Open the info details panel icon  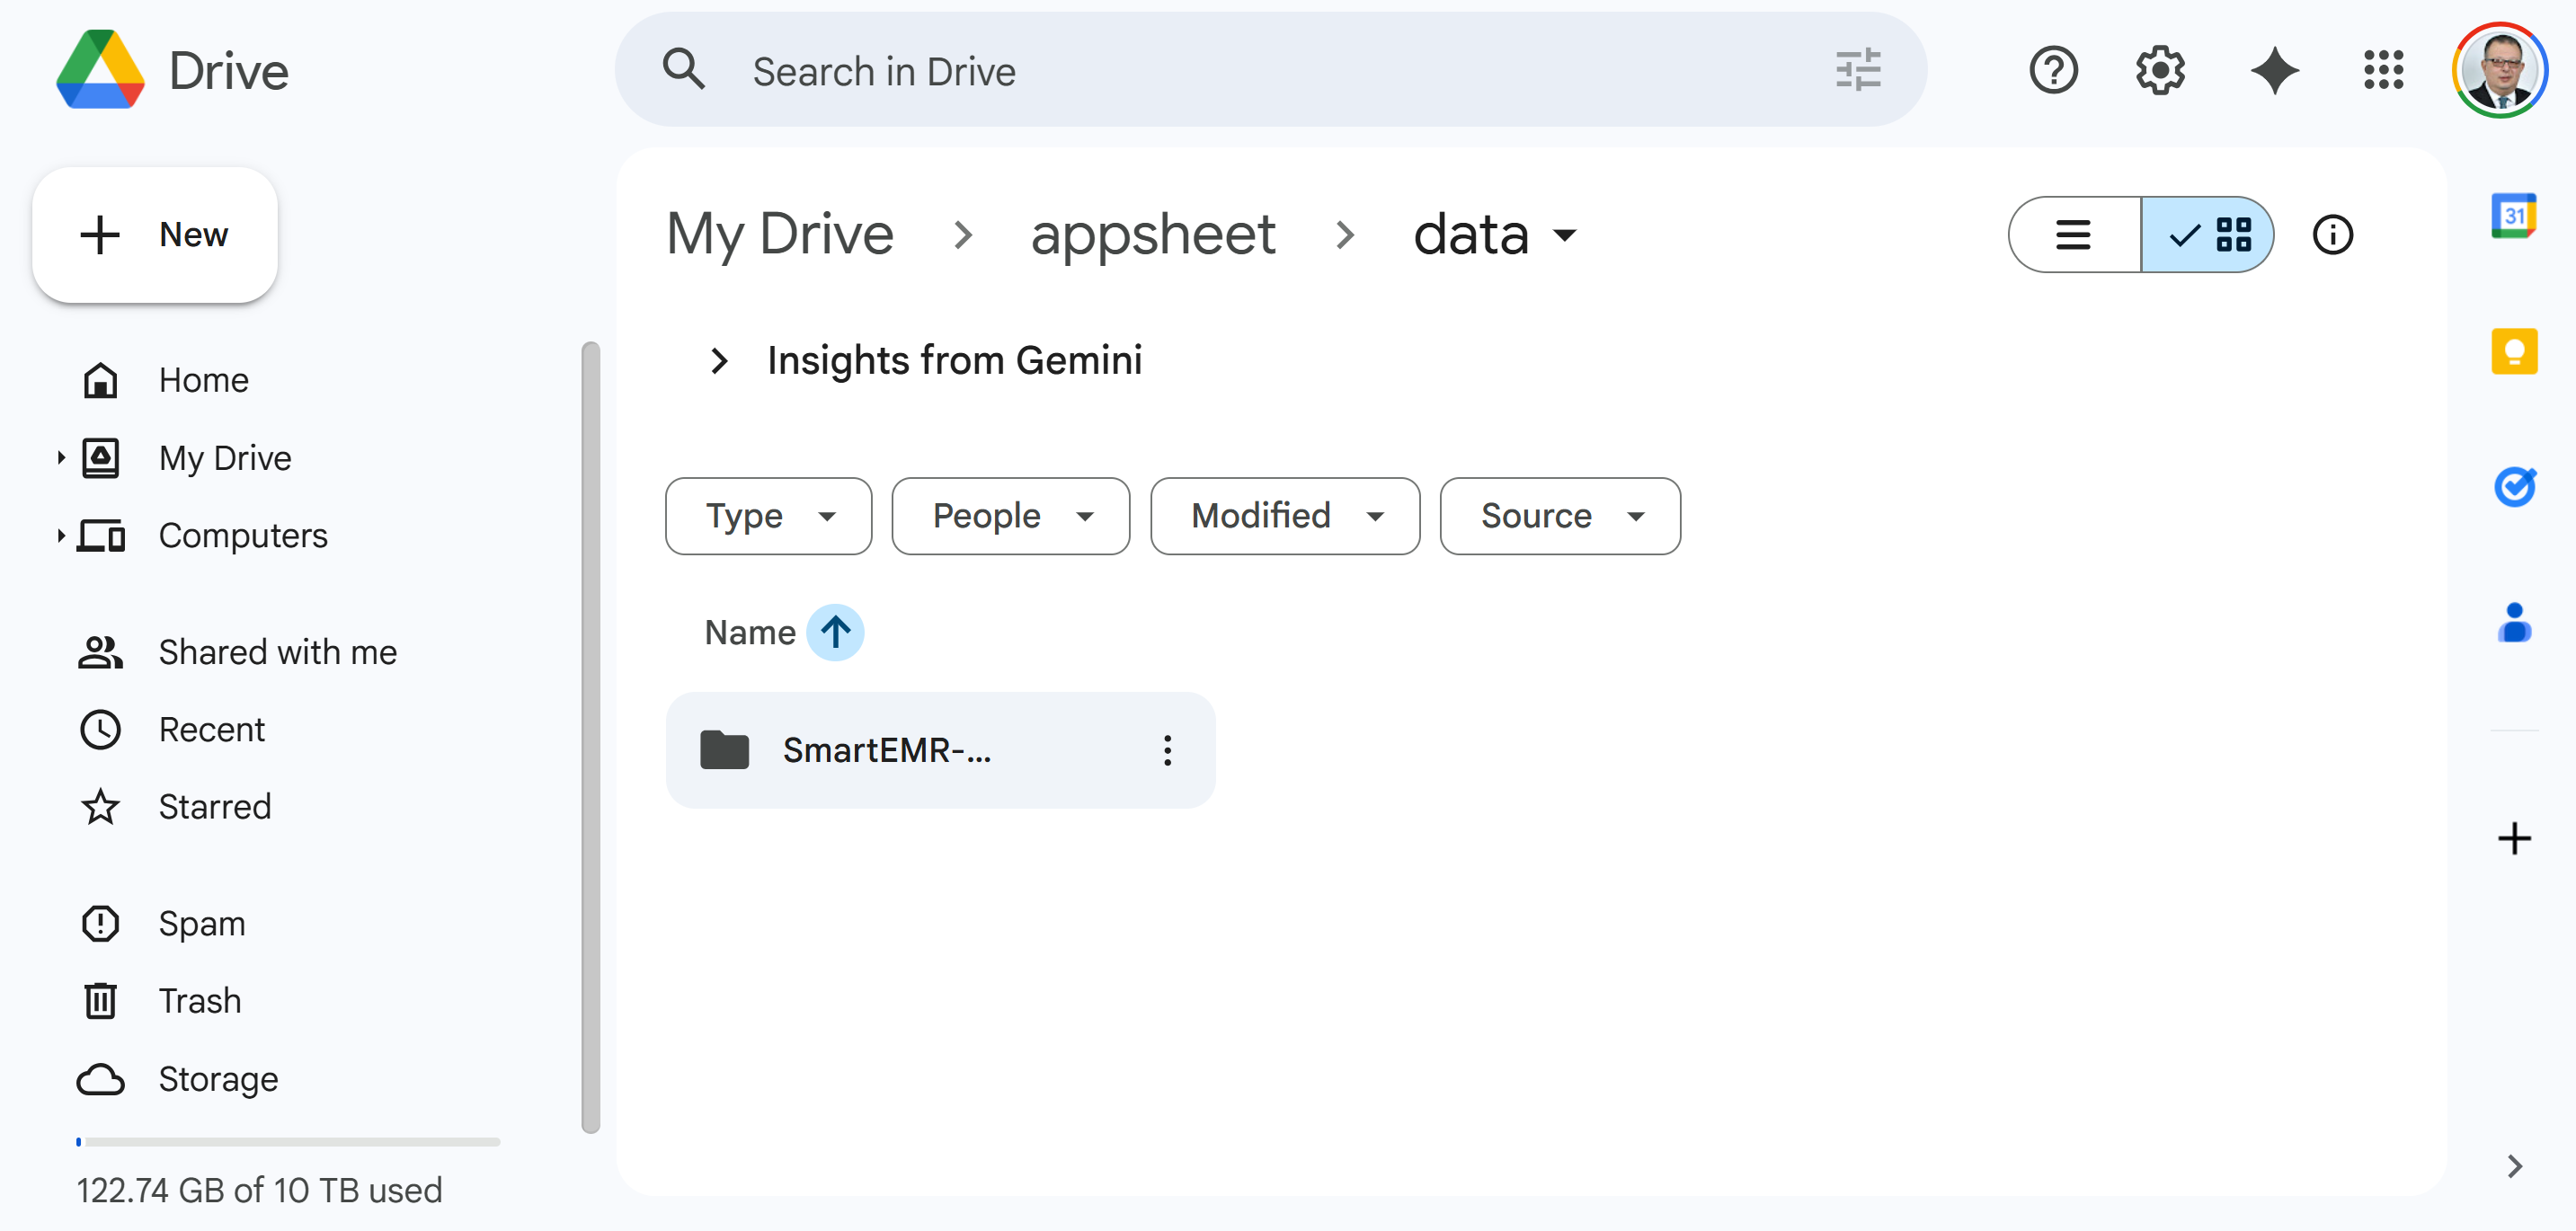point(2333,234)
